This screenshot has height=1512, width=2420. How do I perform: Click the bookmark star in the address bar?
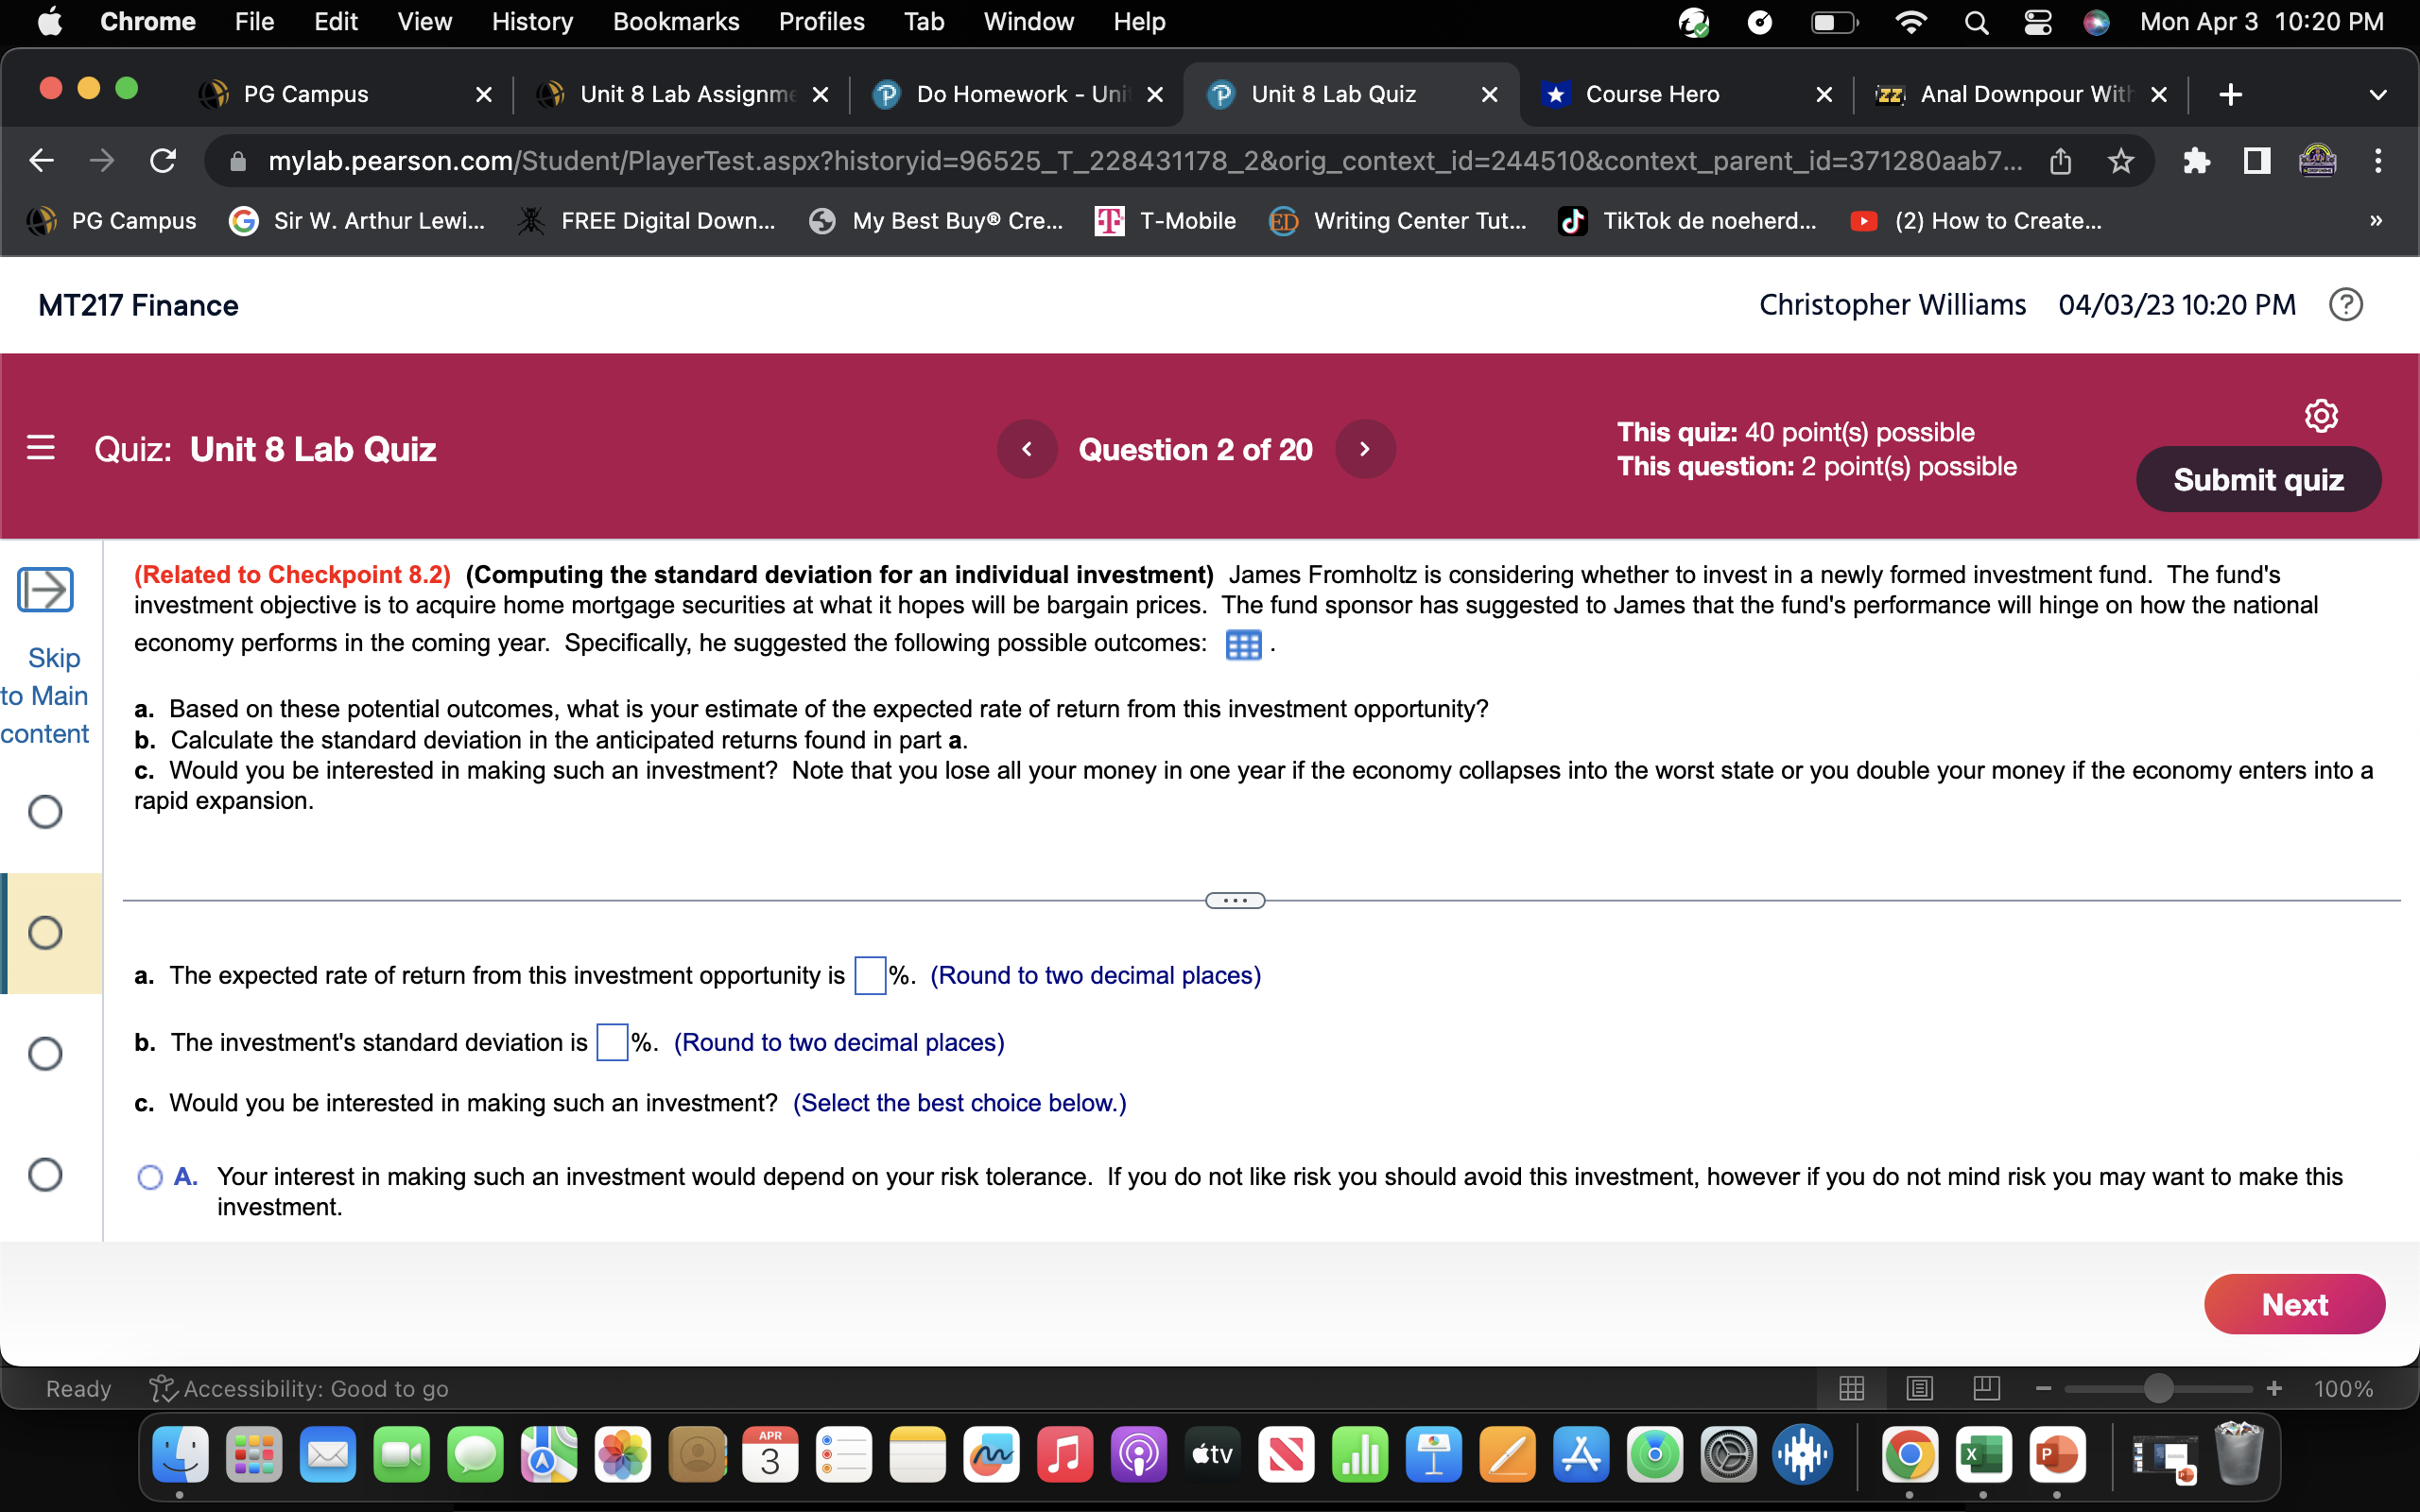click(2121, 160)
